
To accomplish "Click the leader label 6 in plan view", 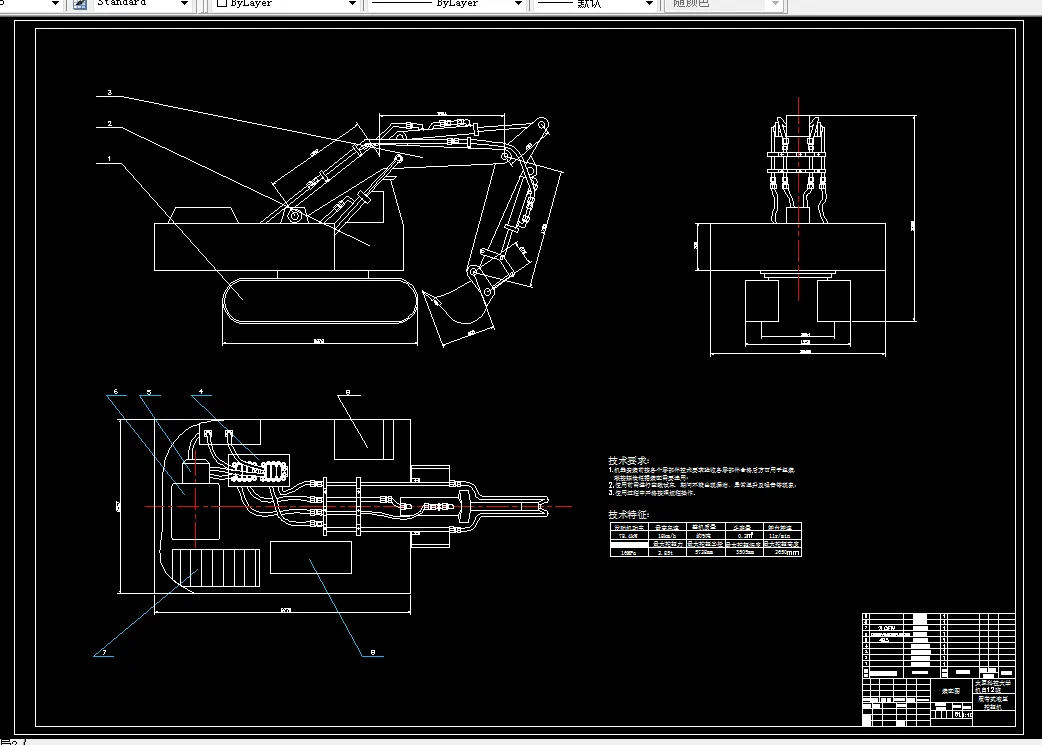I will (x=116, y=391).
